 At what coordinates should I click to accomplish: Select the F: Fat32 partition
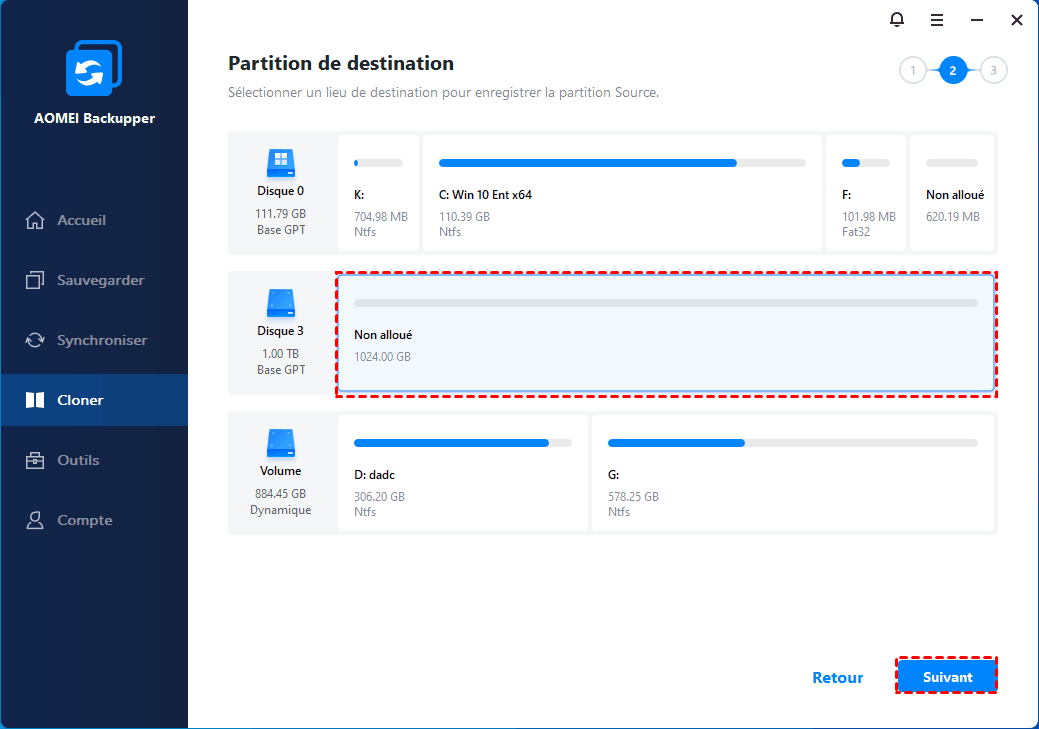click(865, 193)
